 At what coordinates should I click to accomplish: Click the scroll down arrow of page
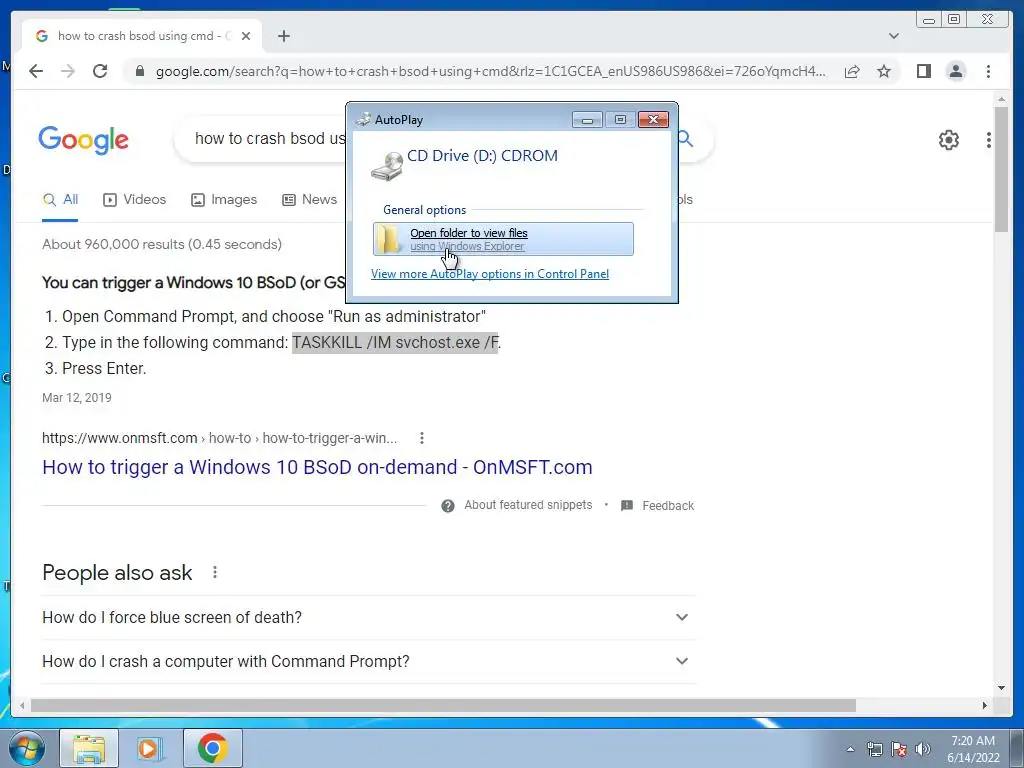tap(1001, 688)
